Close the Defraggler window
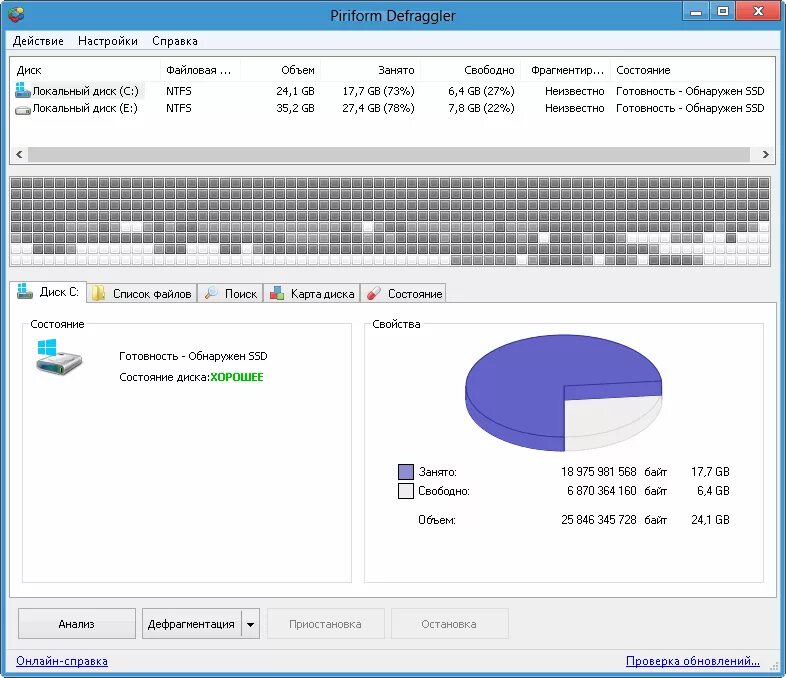Viewport: 786px width, 678px height. 758,11
